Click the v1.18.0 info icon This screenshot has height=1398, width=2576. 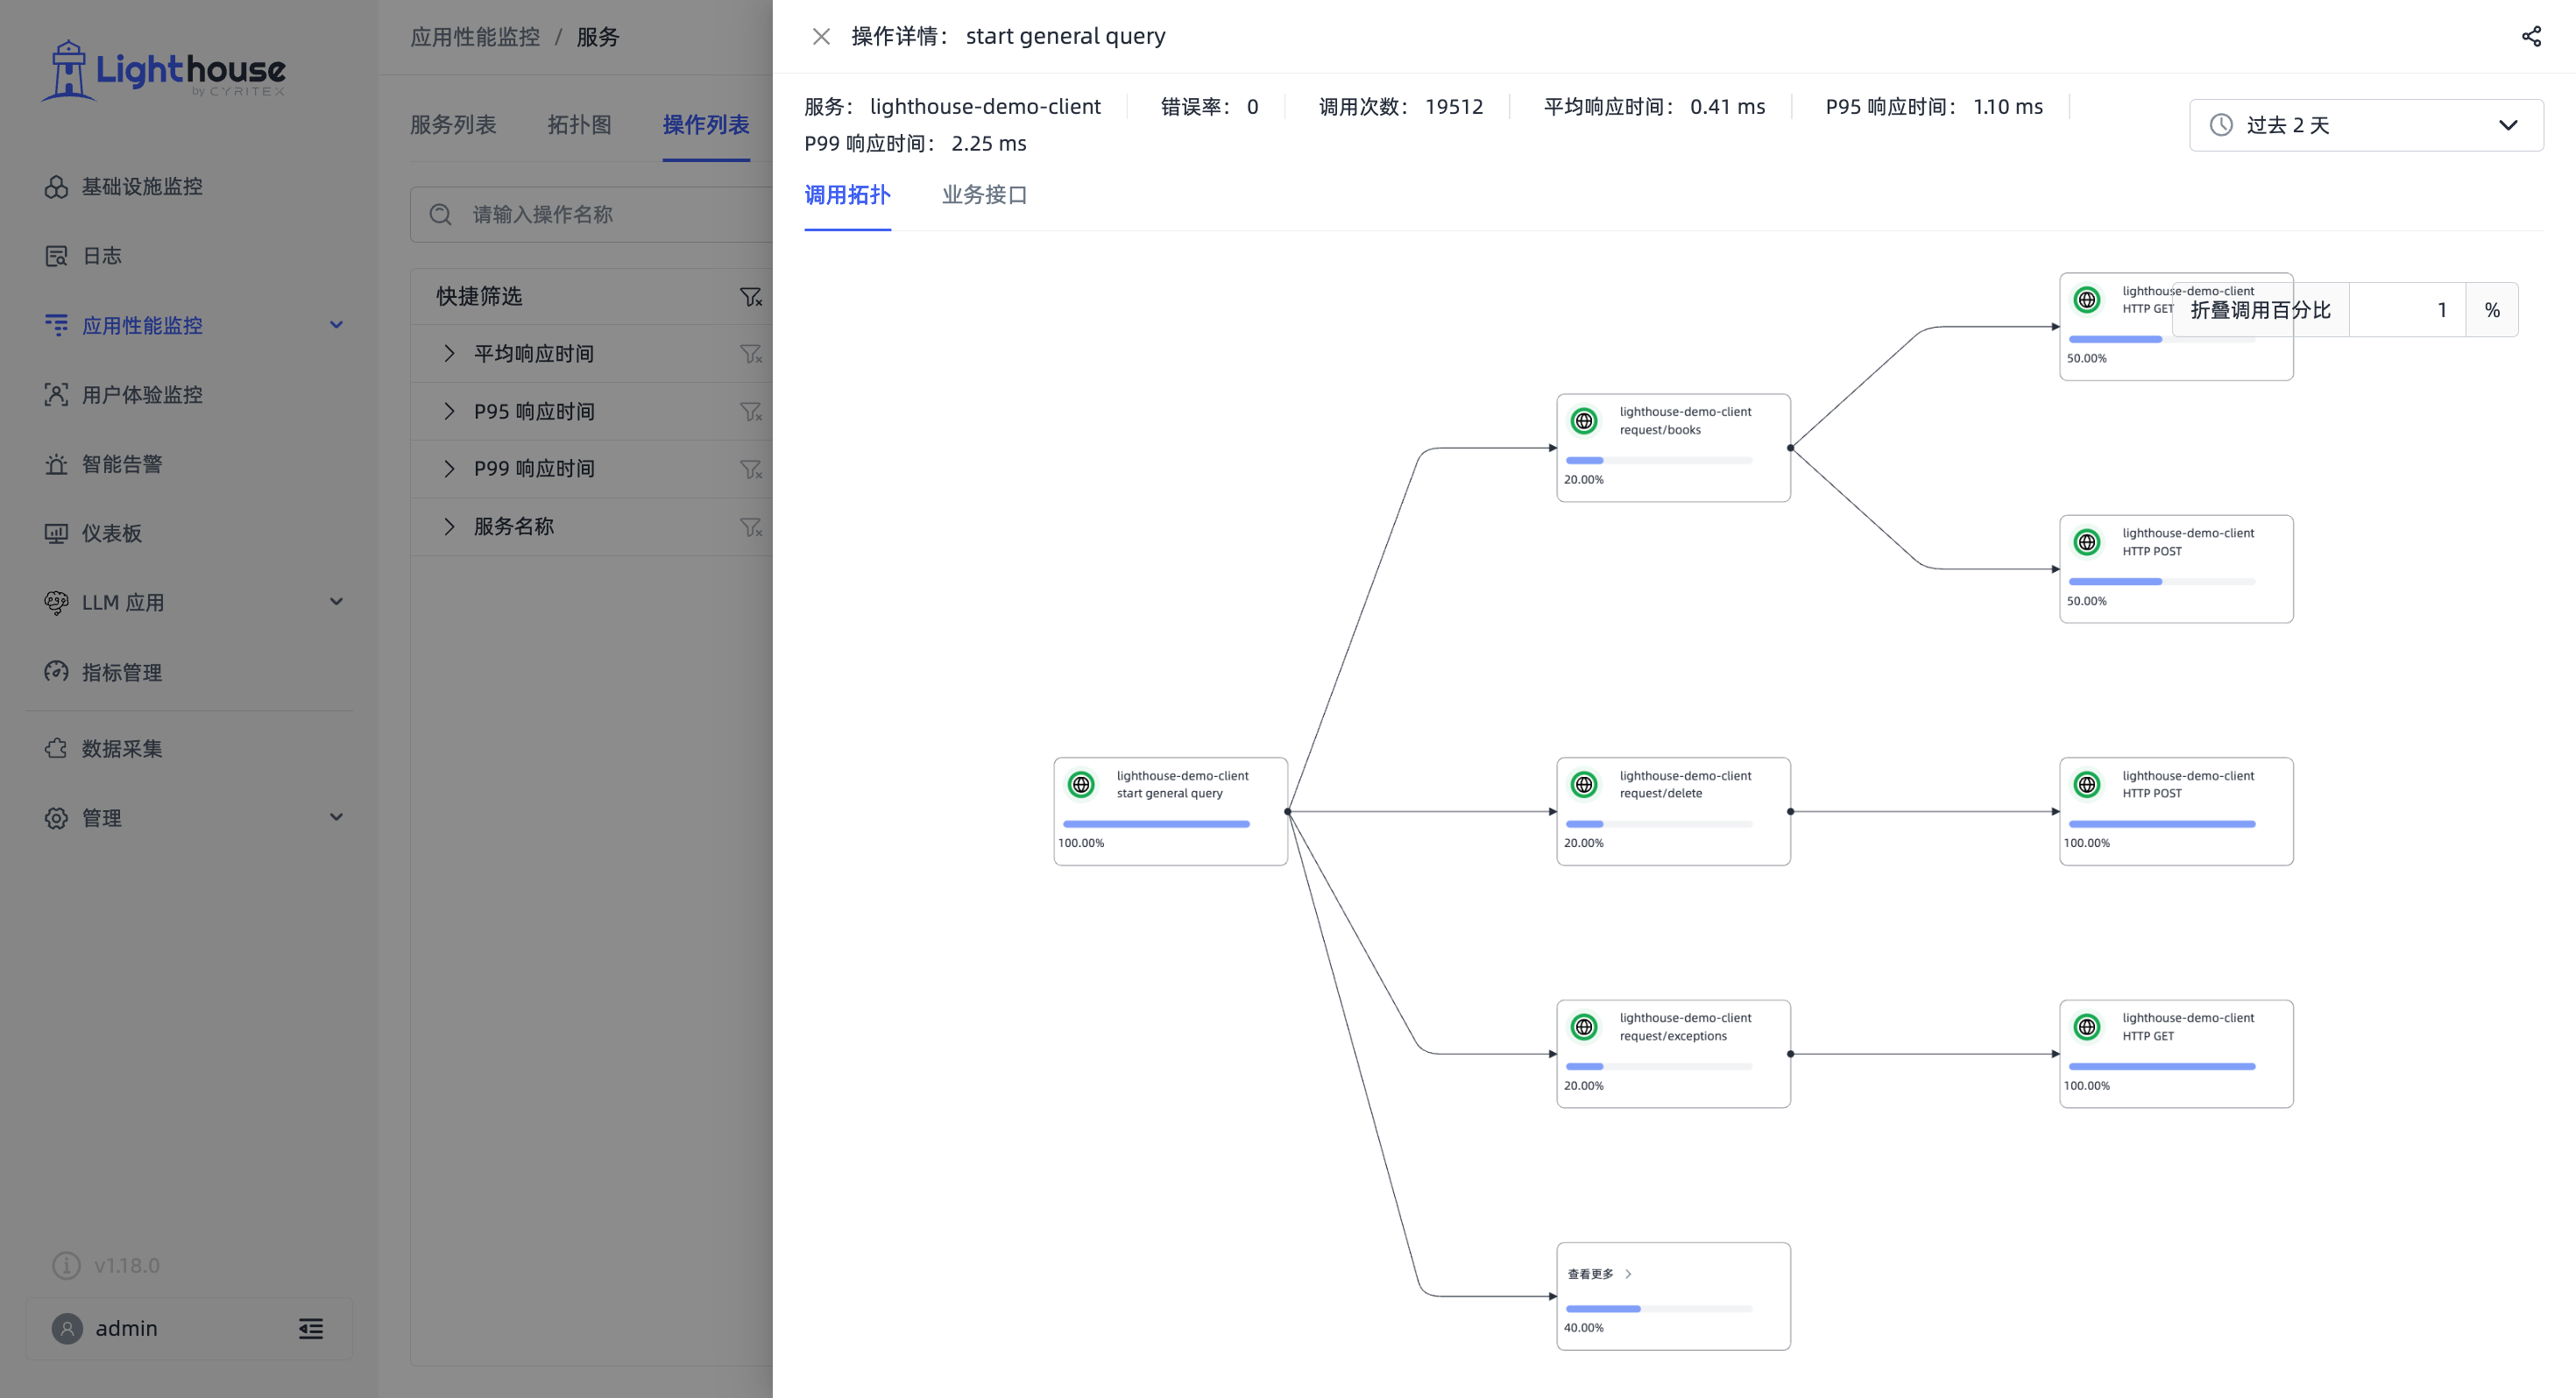66,1265
